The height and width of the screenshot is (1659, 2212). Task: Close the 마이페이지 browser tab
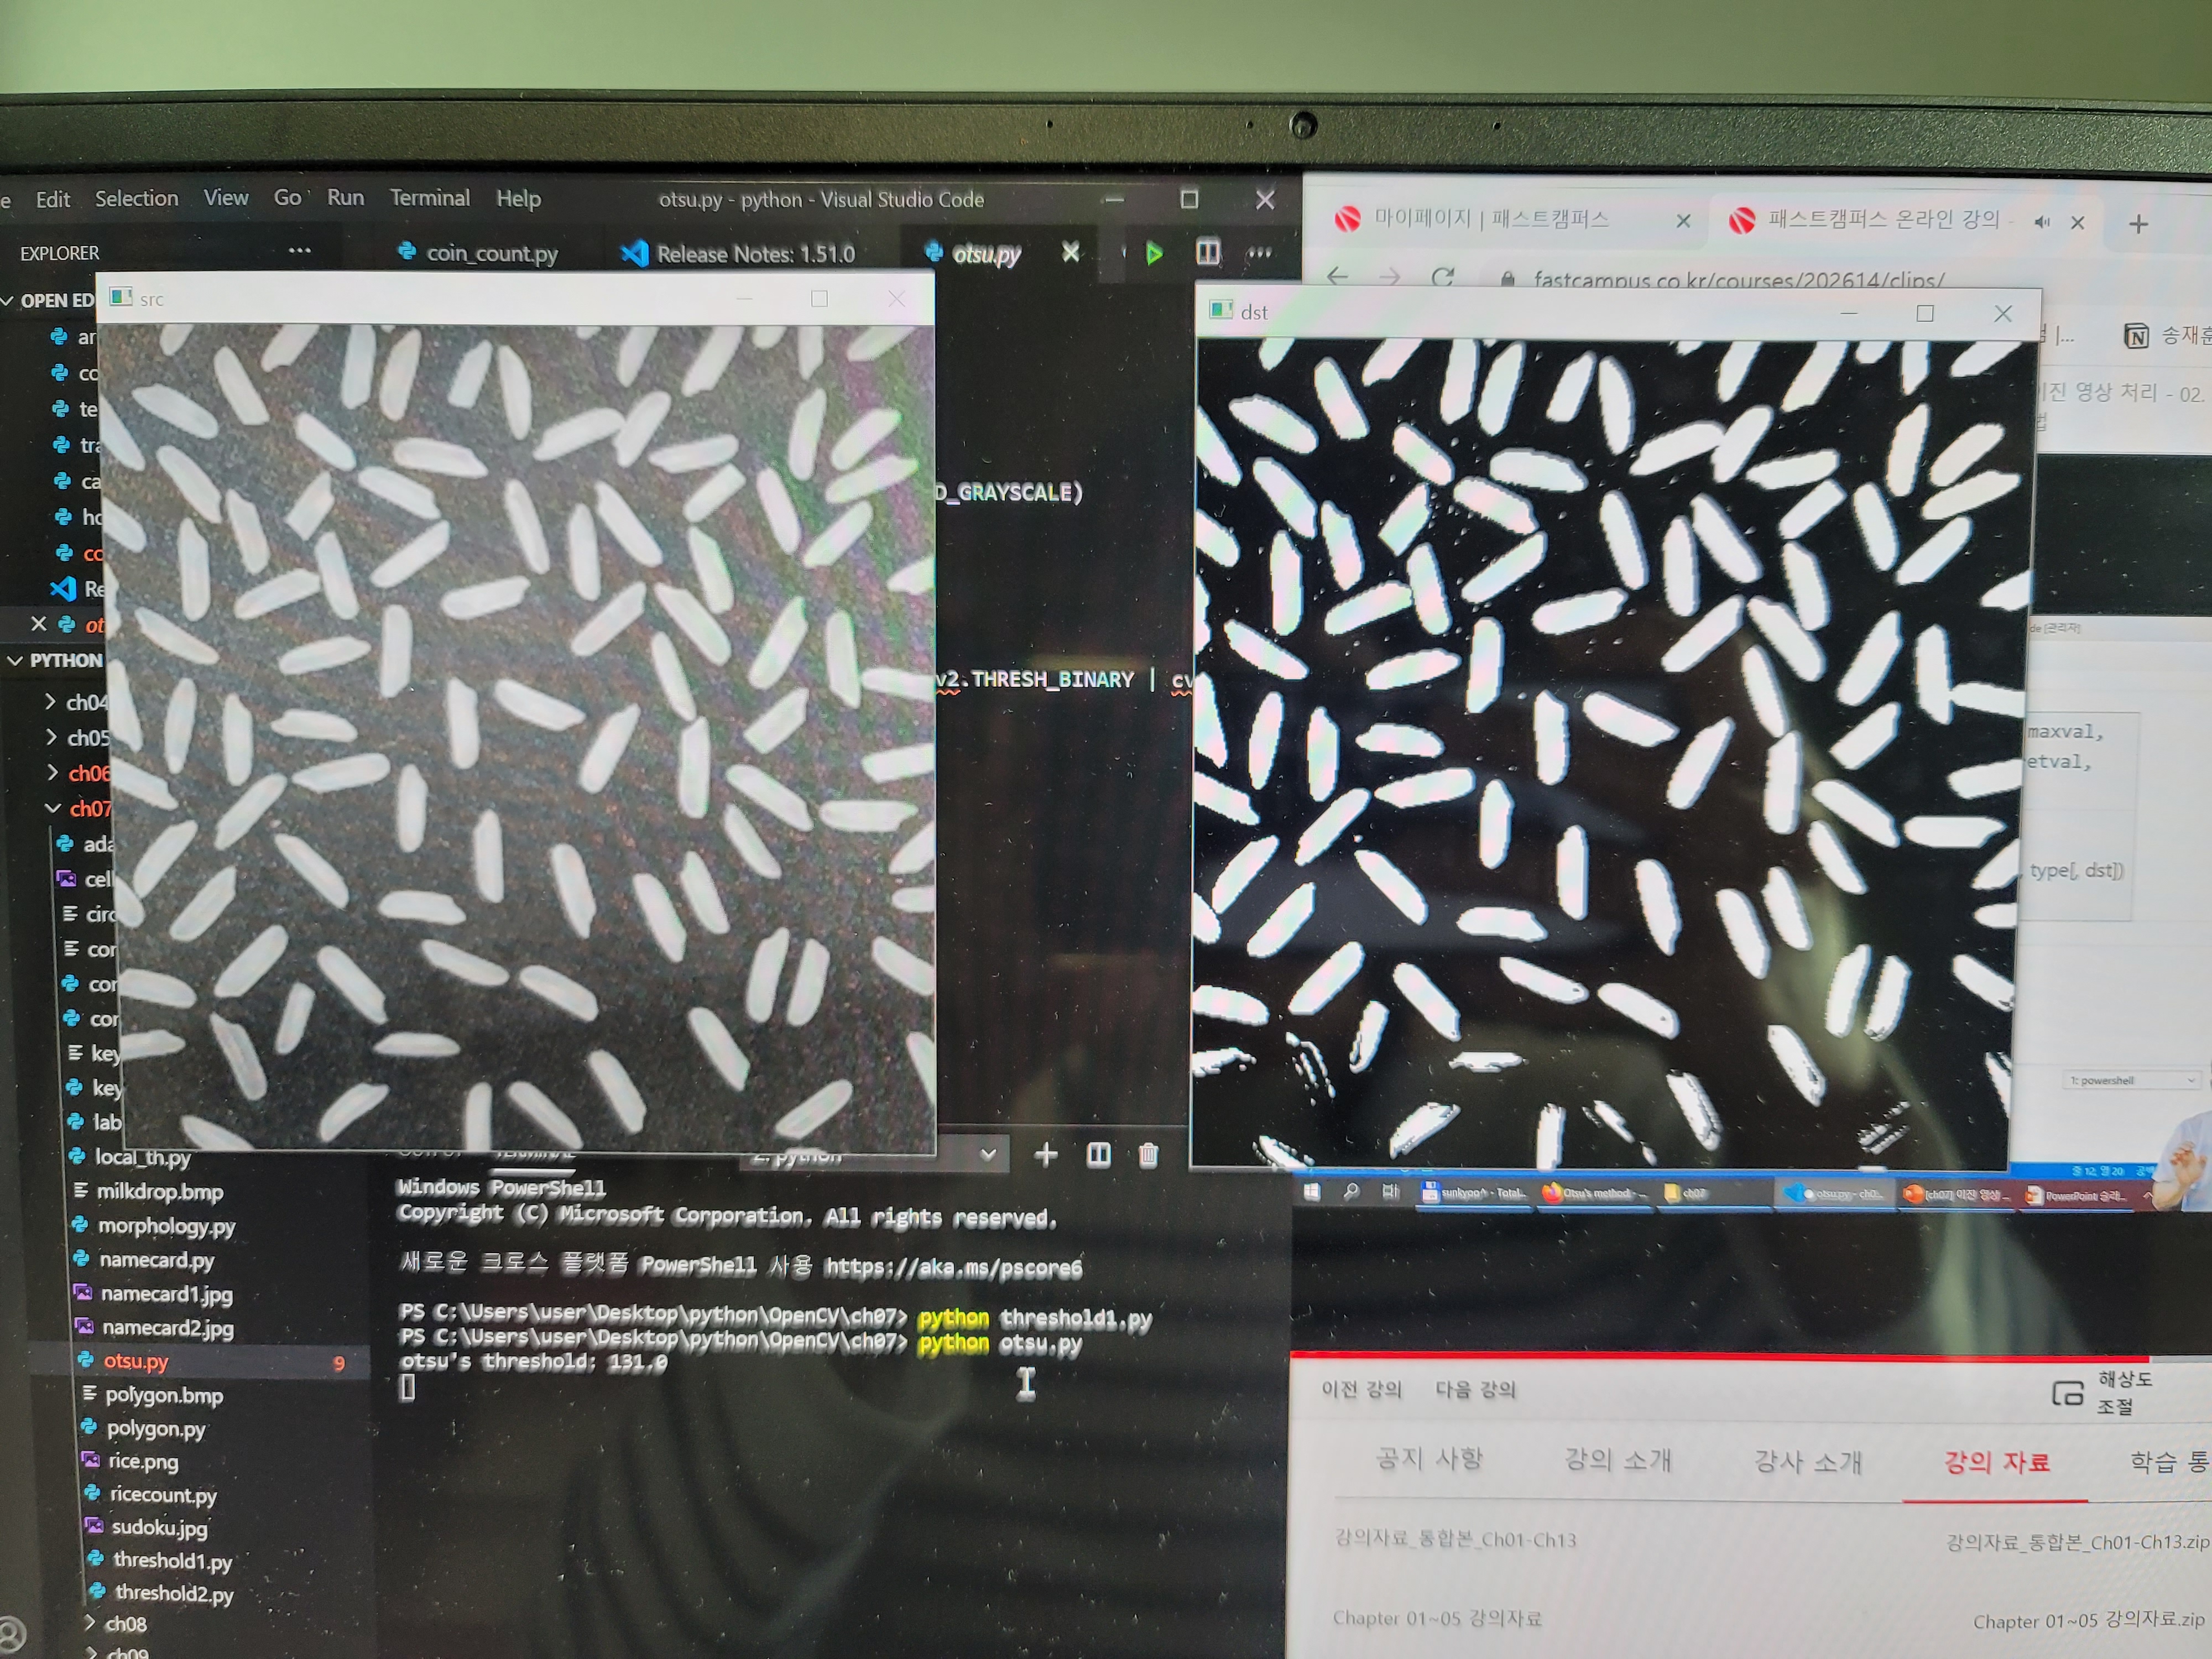pos(1683,221)
